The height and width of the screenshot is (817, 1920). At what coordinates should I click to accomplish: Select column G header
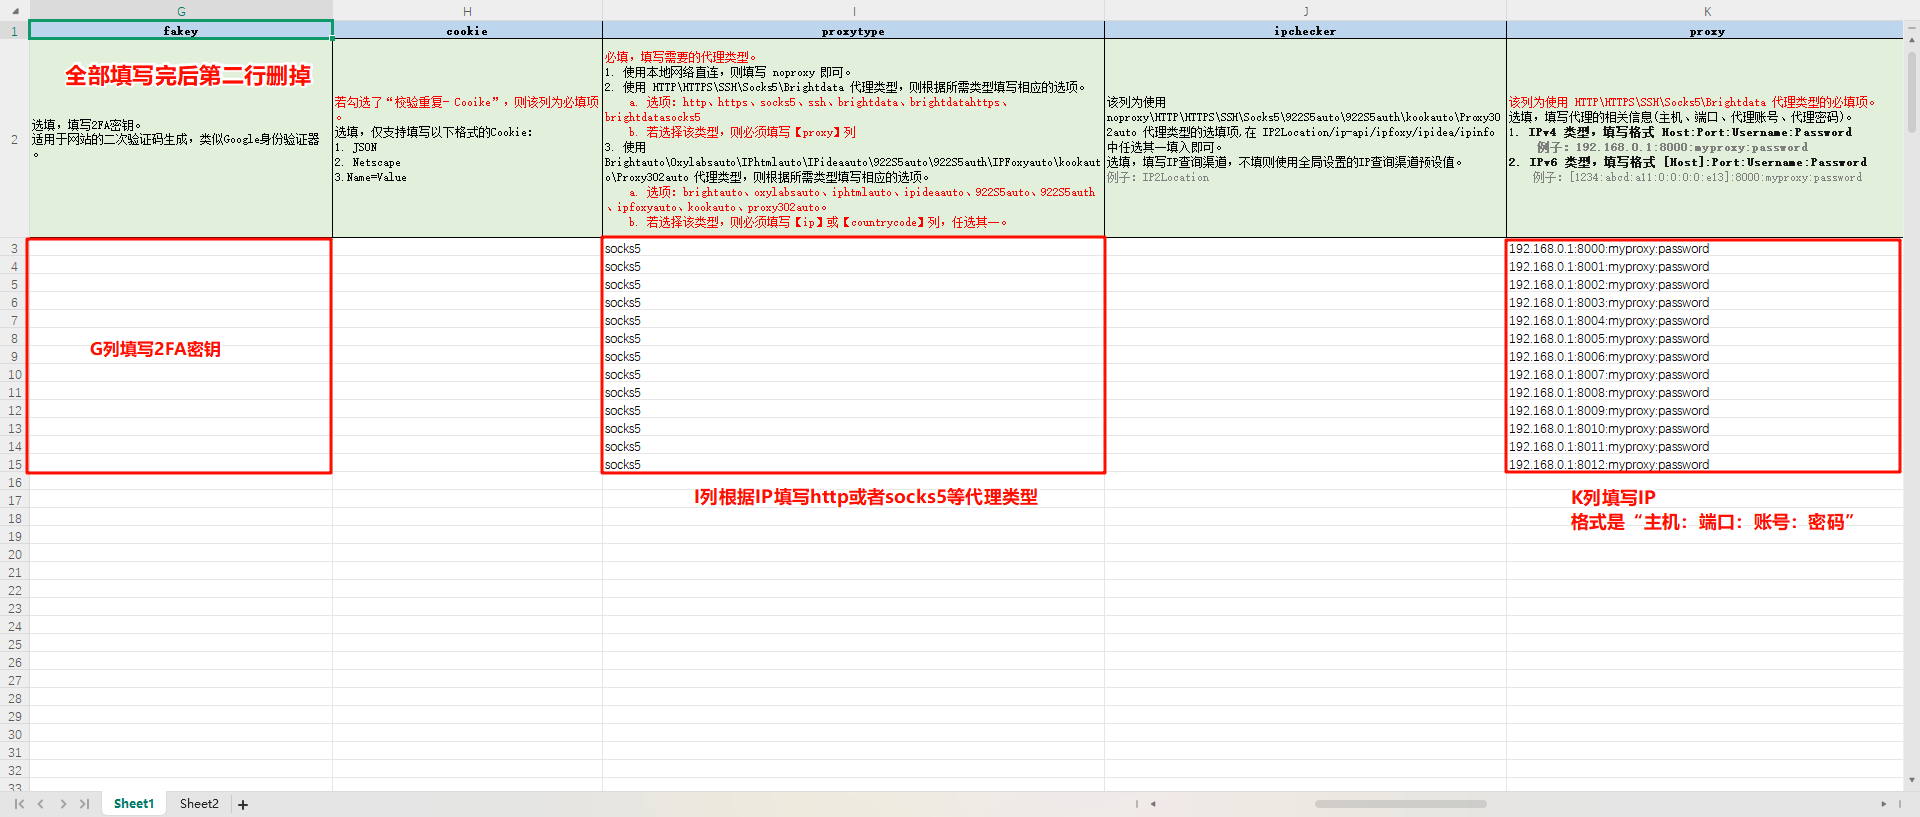coord(181,11)
